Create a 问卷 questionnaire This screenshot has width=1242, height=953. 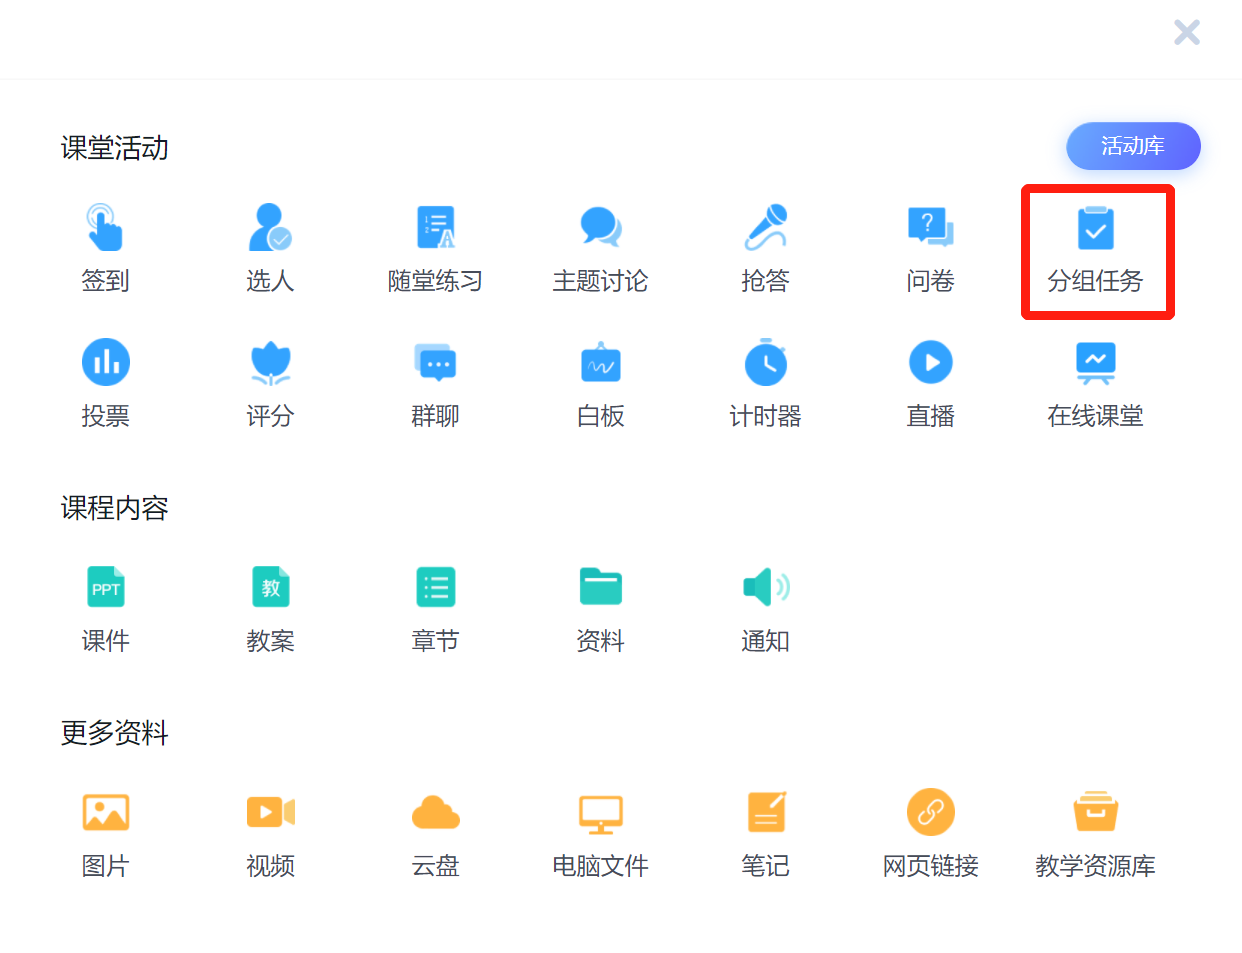930,249
